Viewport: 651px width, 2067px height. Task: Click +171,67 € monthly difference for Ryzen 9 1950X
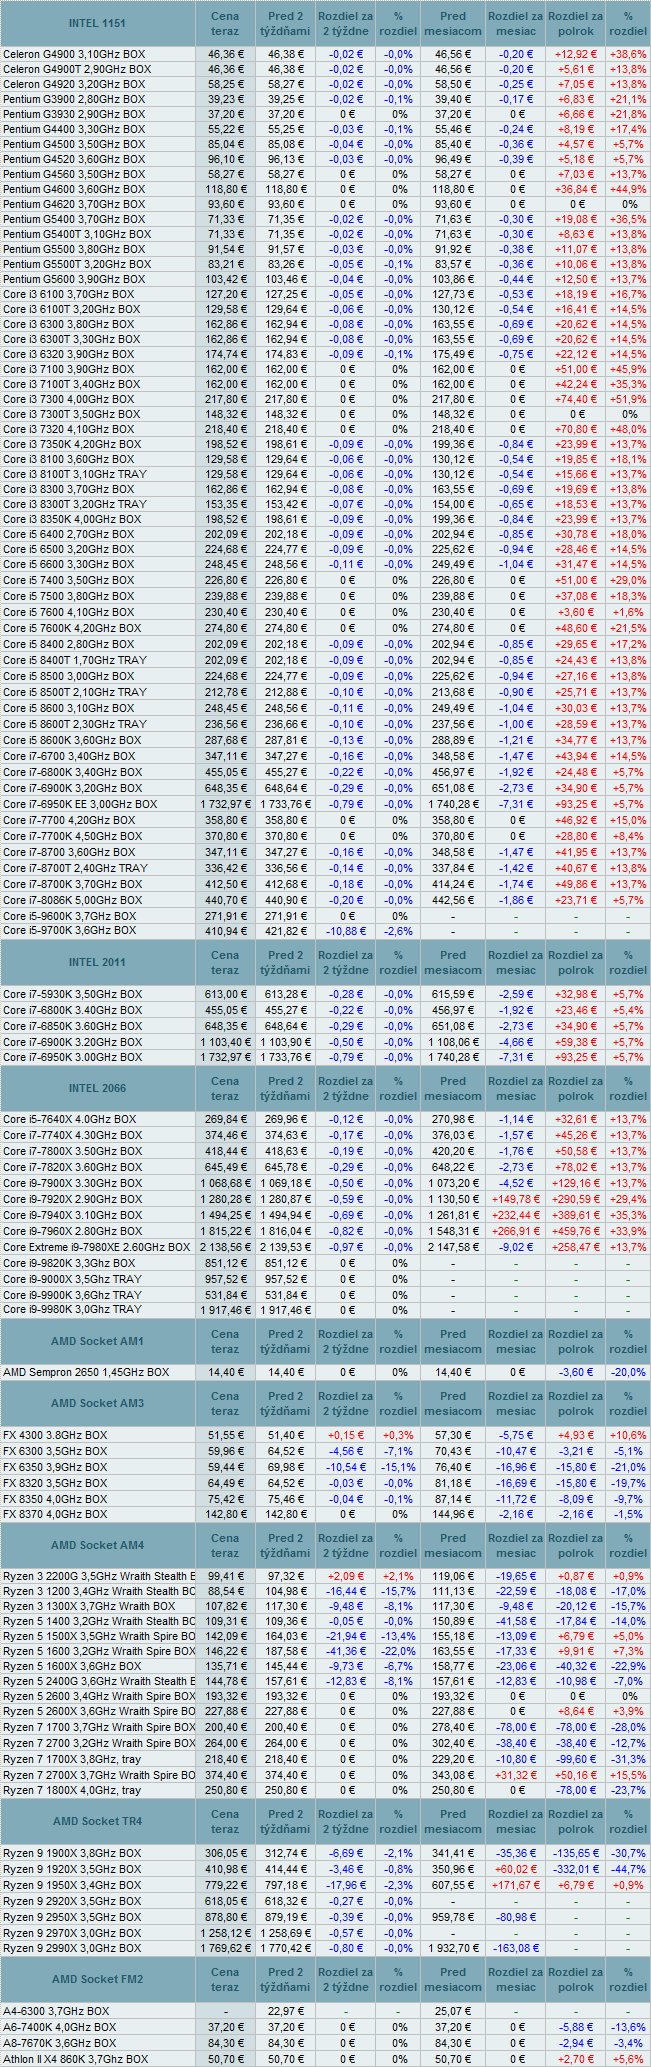pyautogui.click(x=515, y=1885)
